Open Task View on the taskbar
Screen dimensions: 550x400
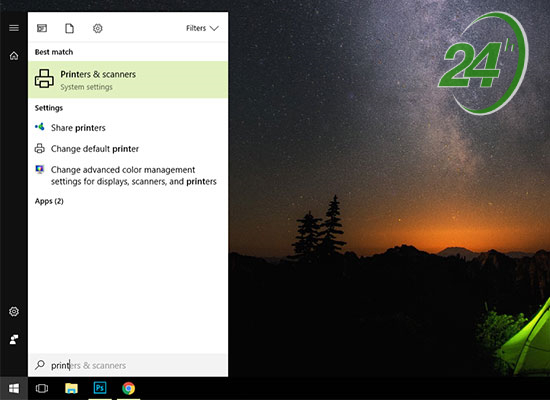42,388
